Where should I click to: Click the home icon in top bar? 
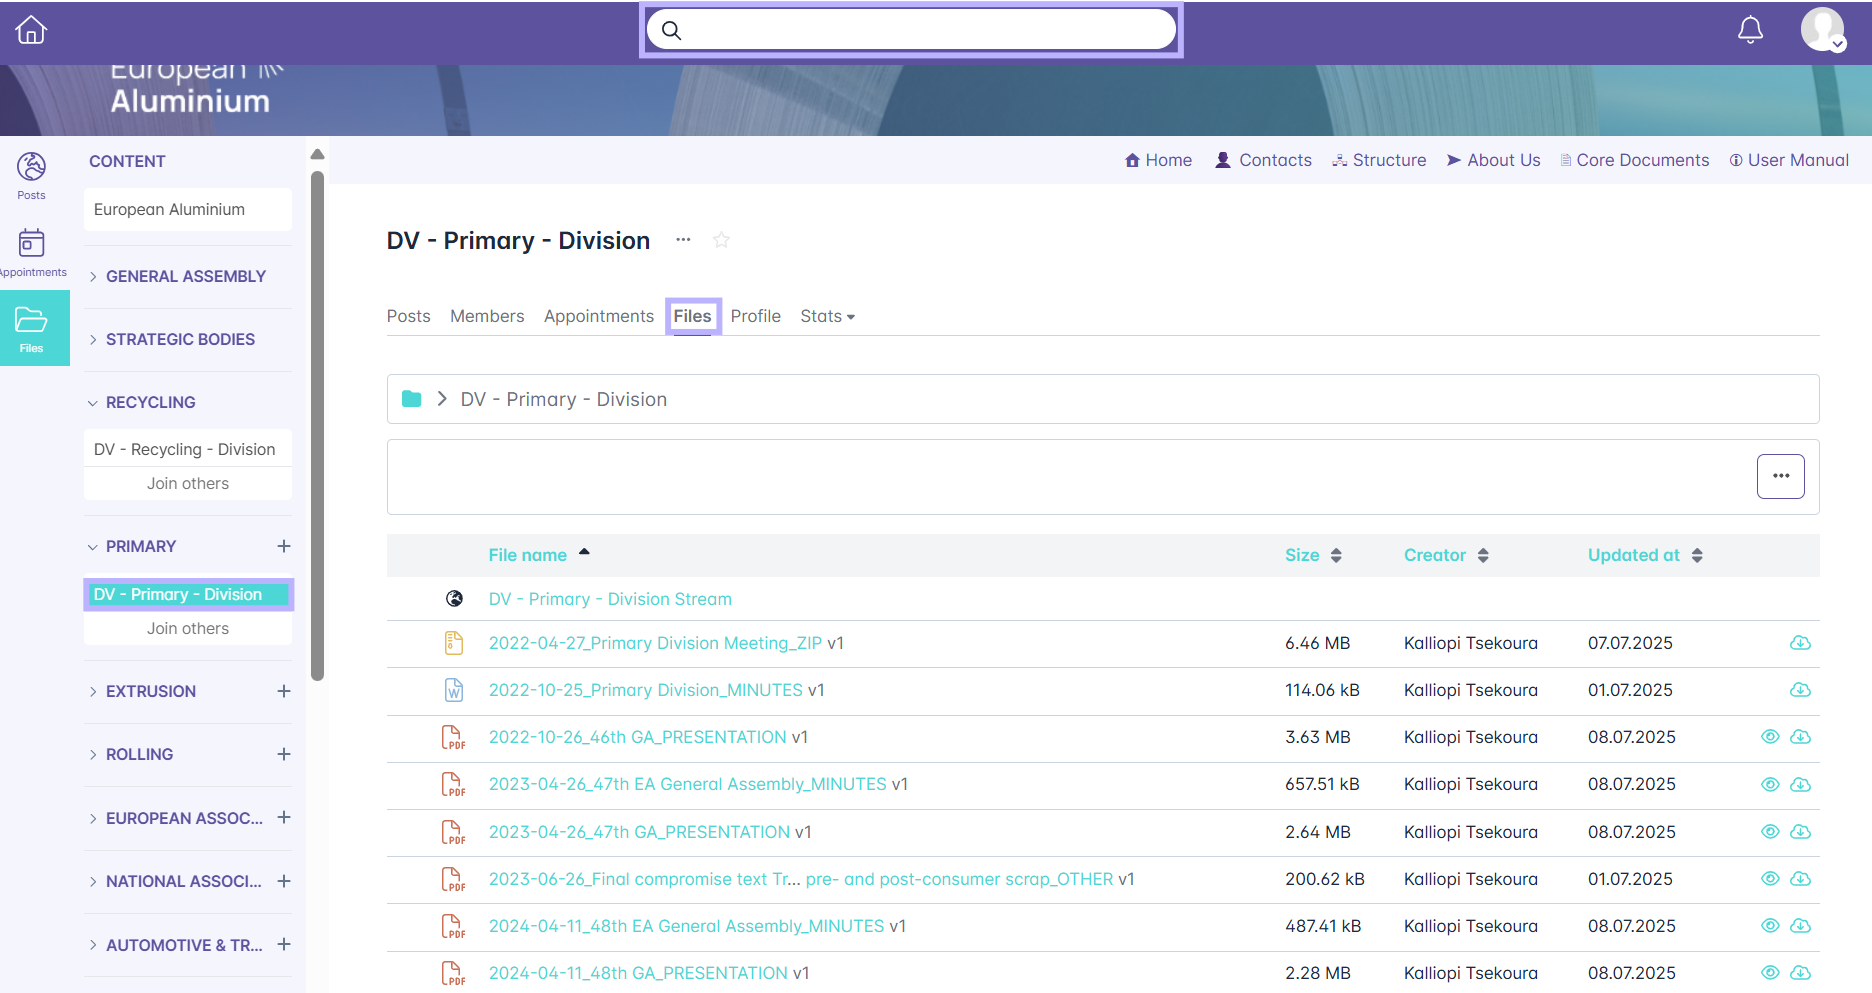coord(31,30)
